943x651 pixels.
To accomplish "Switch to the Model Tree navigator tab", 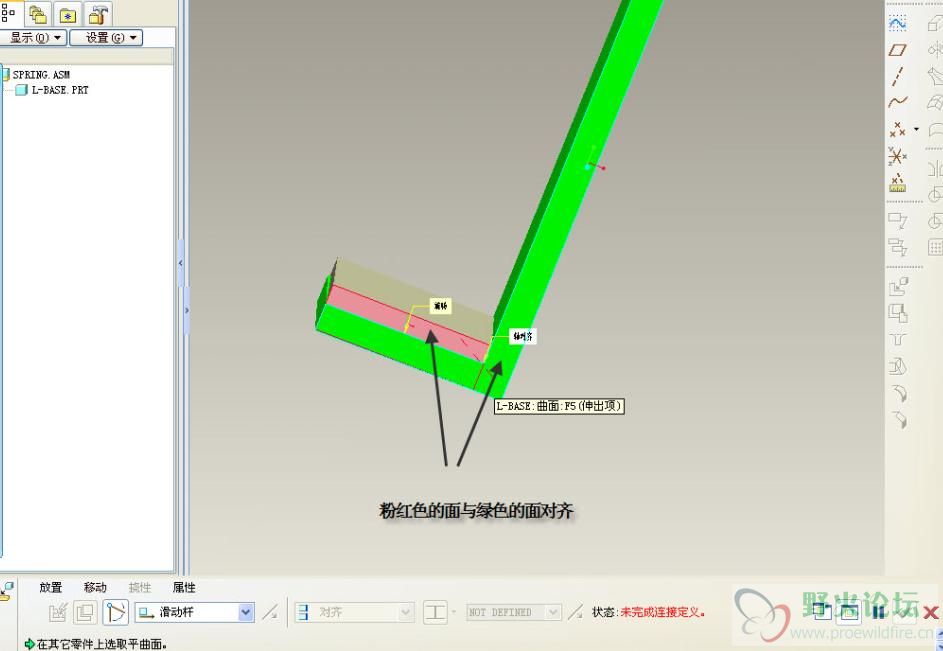I will tap(8, 13).
